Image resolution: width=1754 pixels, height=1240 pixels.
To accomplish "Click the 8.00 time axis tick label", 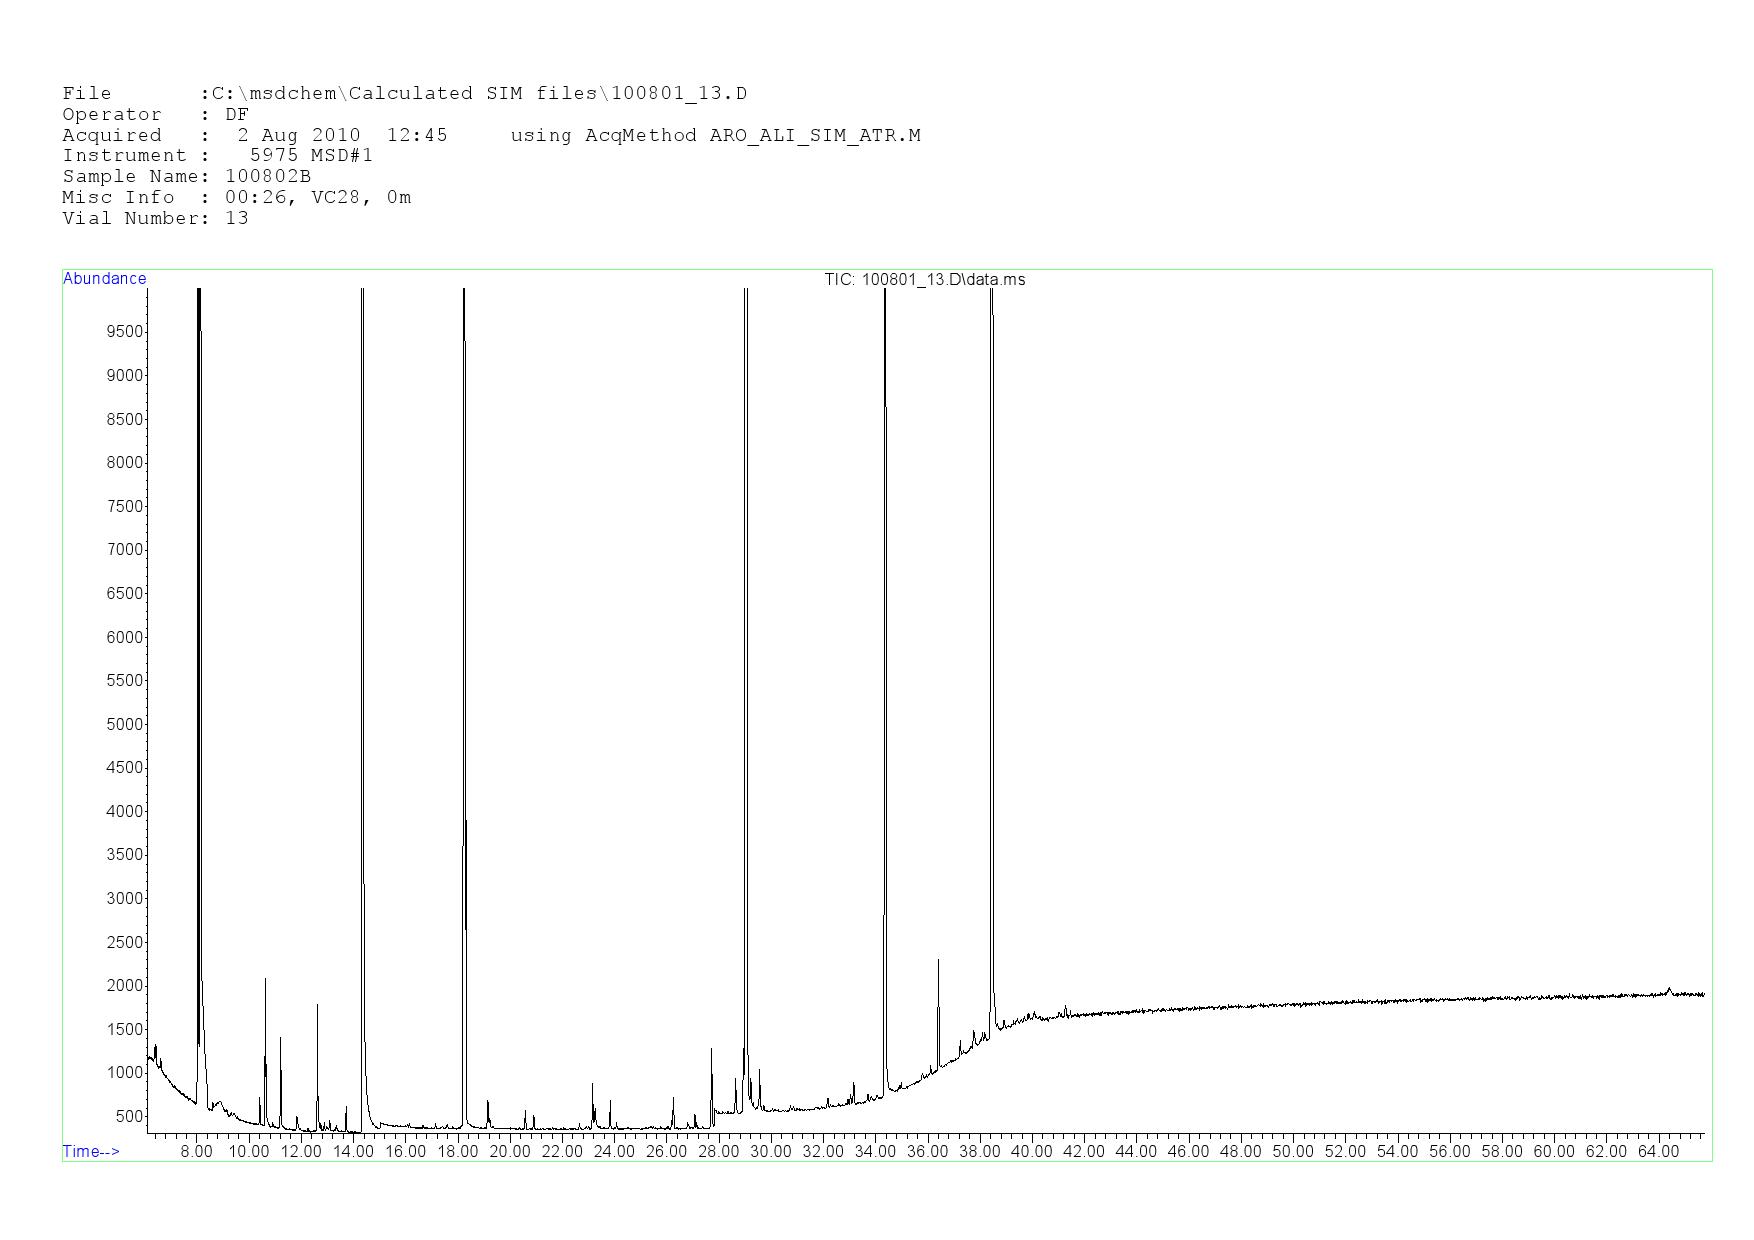I will [x=196, y=1151].
